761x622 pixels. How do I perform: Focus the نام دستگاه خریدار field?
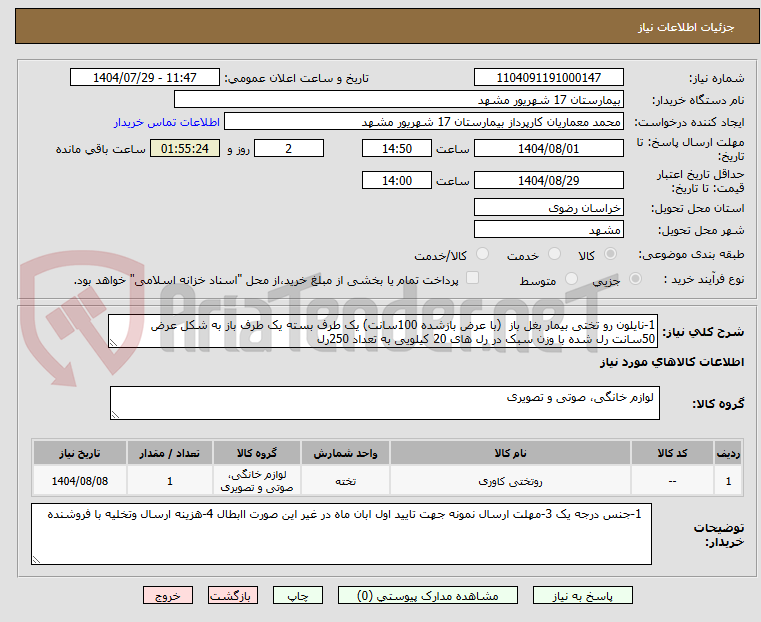pyautogui.click(x=399, y=100)
